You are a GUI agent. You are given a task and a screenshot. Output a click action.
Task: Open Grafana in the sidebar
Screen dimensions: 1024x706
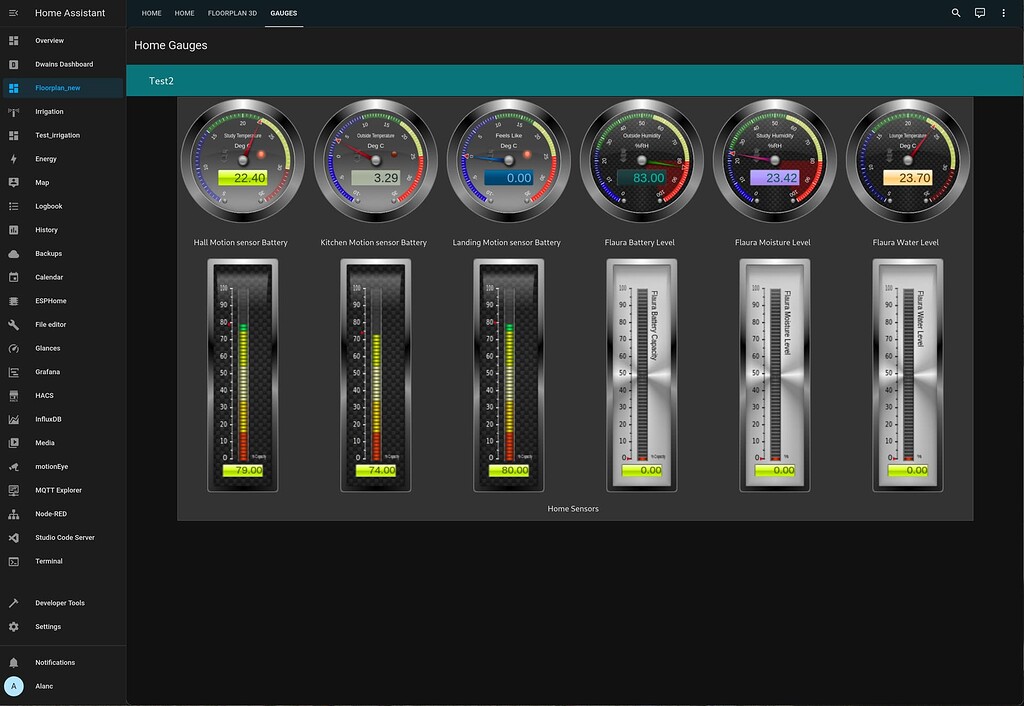(x=47, y=371)
